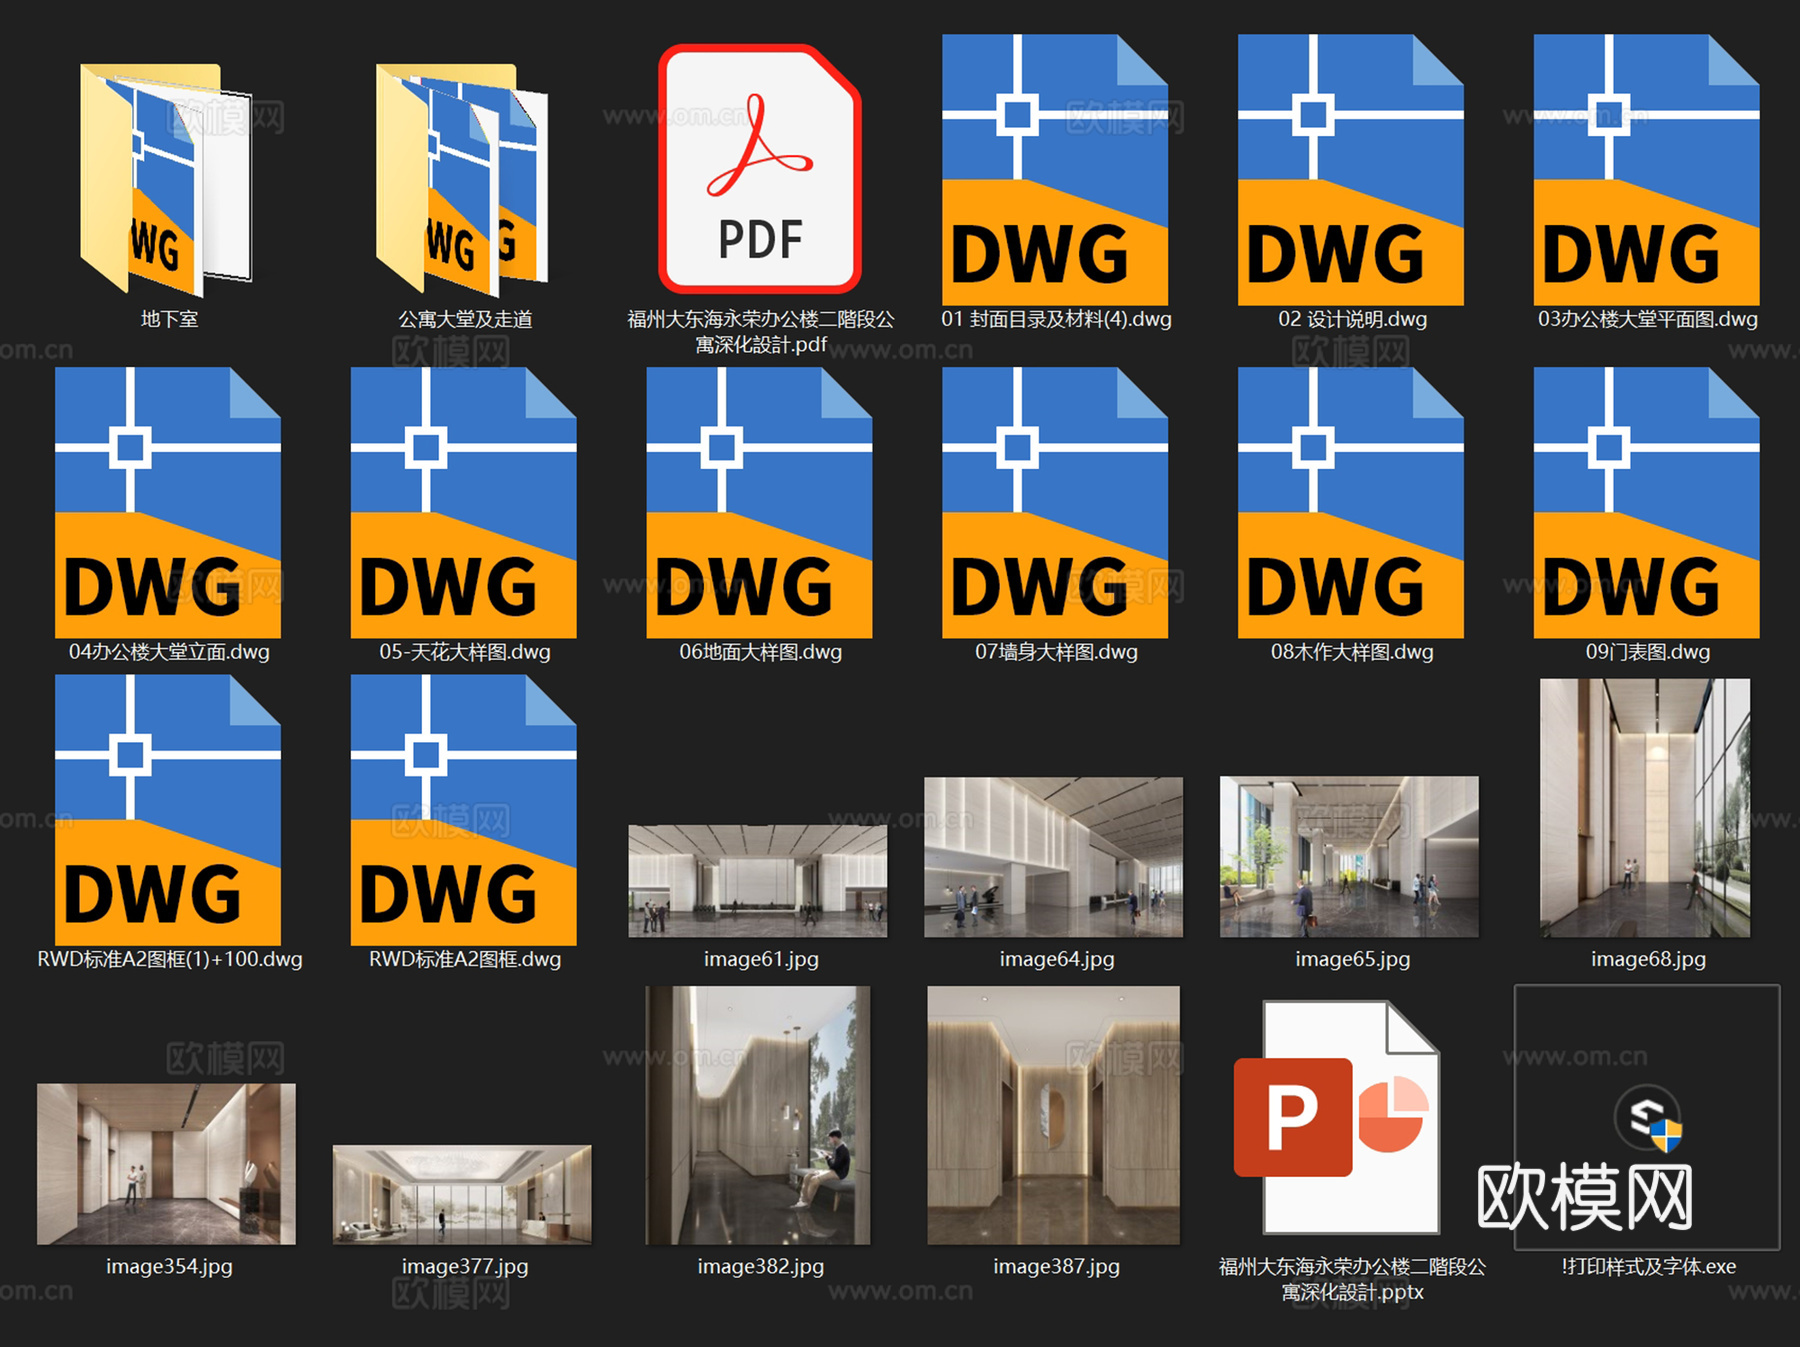Select the image387.jpg thumbnail
Viewport: 1800px width, 1347px height.
1054,1116
